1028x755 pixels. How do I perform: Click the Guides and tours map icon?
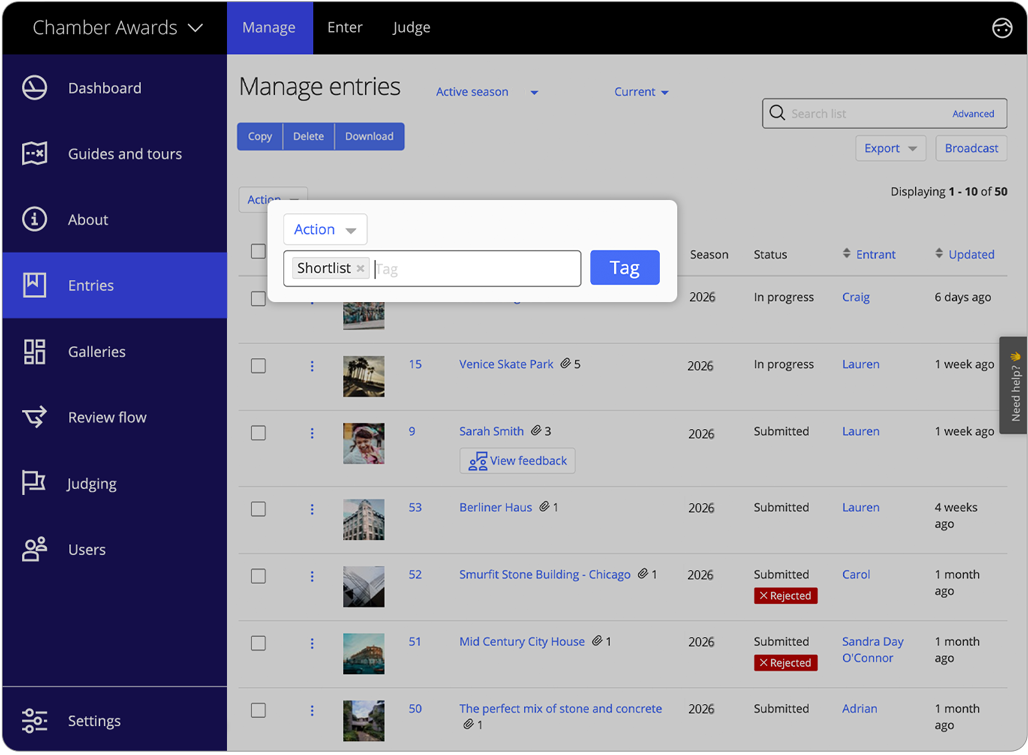tap(34, 153)
